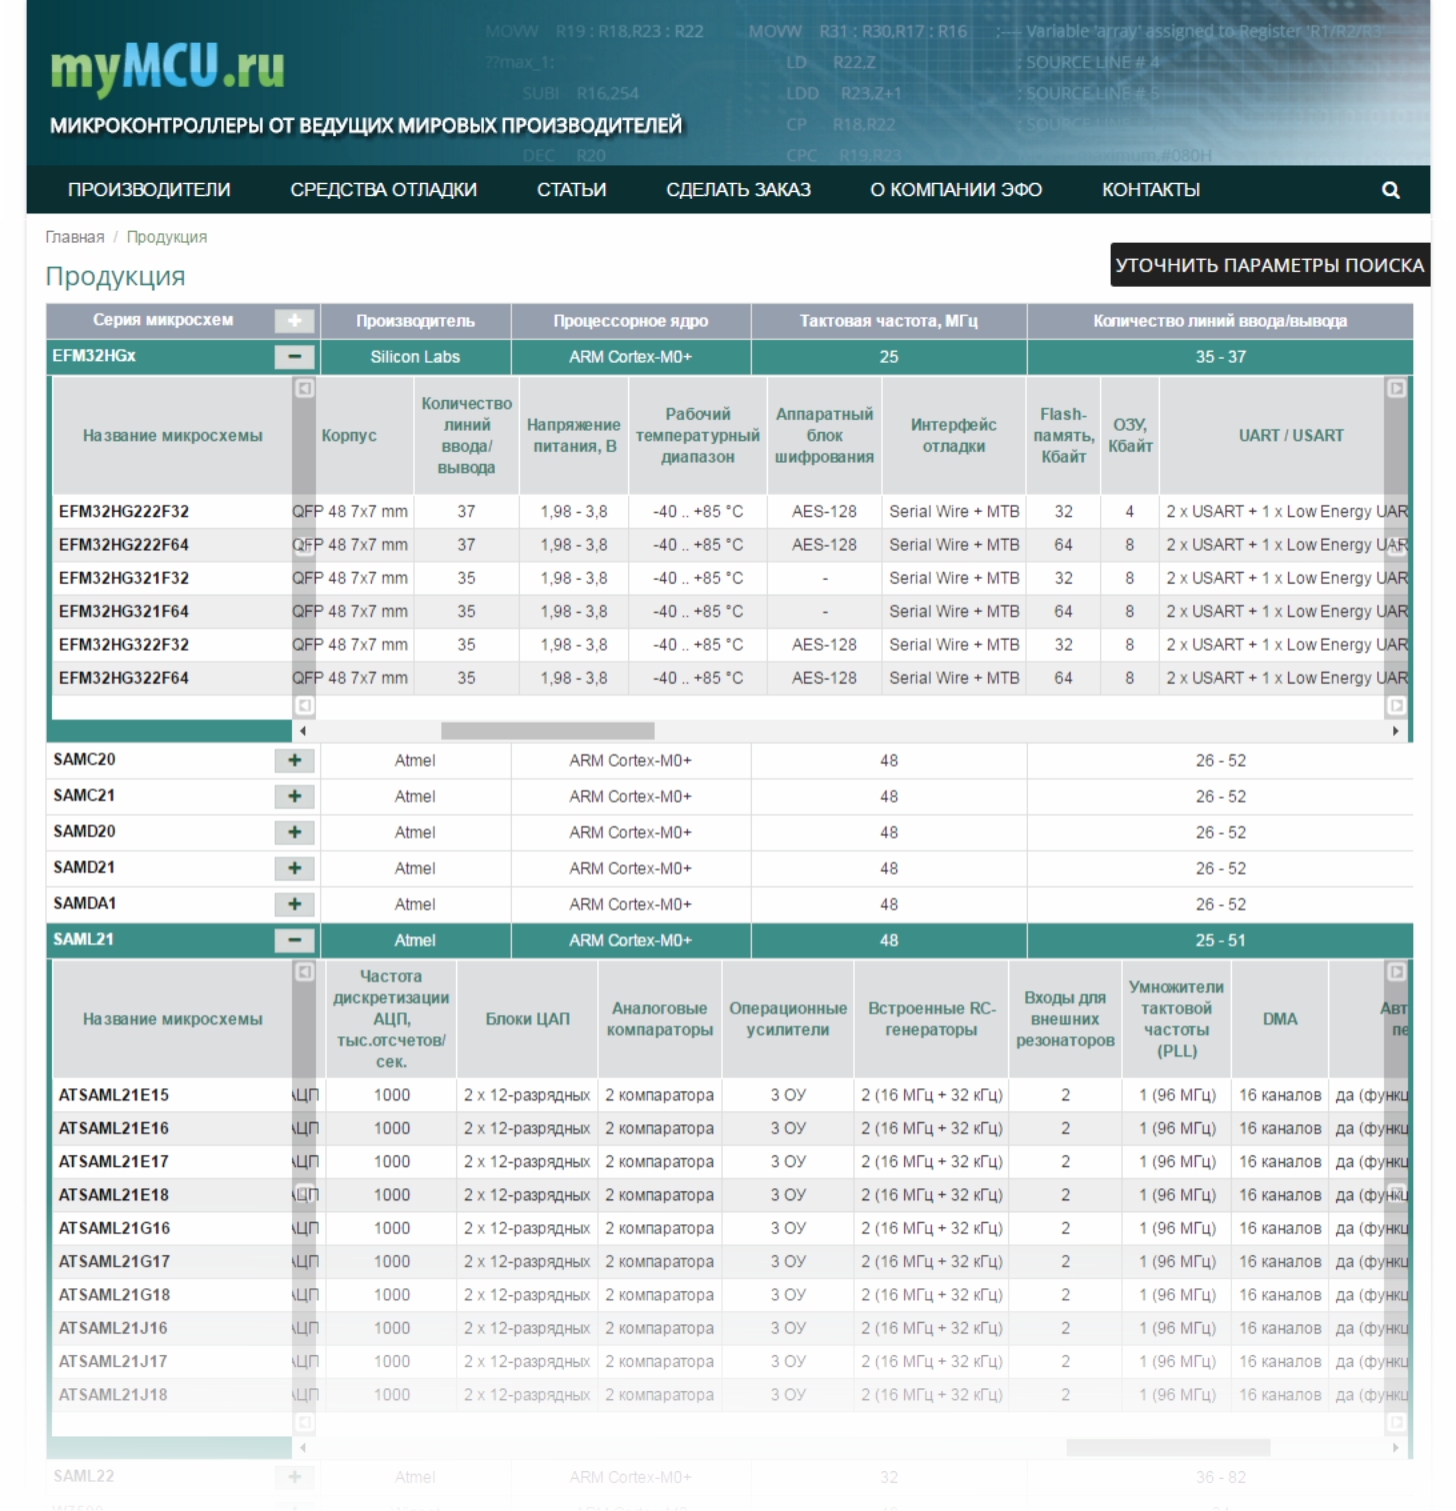
Task: Expand all series with header plus button
Action: (294, 320)
